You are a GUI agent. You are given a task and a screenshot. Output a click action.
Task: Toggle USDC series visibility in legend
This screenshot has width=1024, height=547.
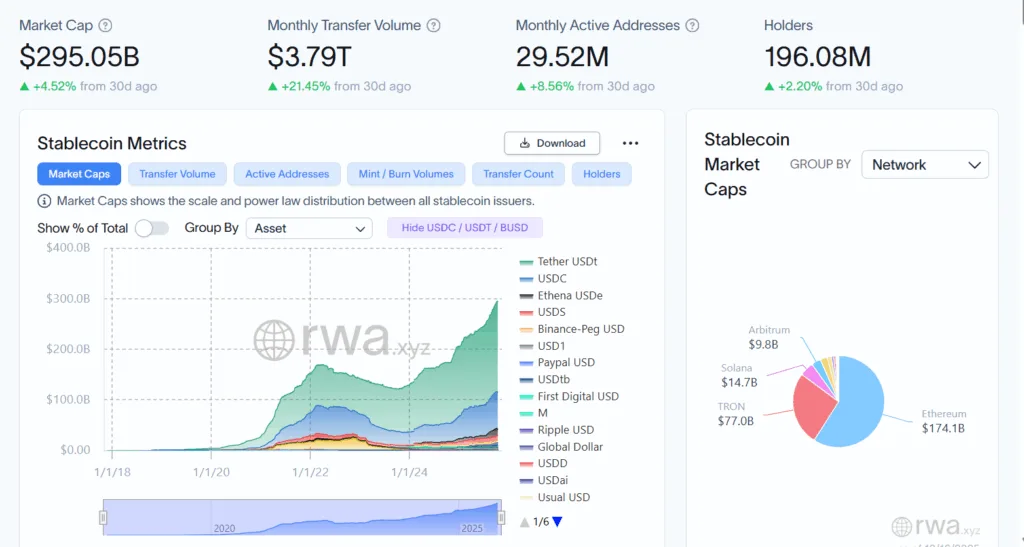[551, 279]
